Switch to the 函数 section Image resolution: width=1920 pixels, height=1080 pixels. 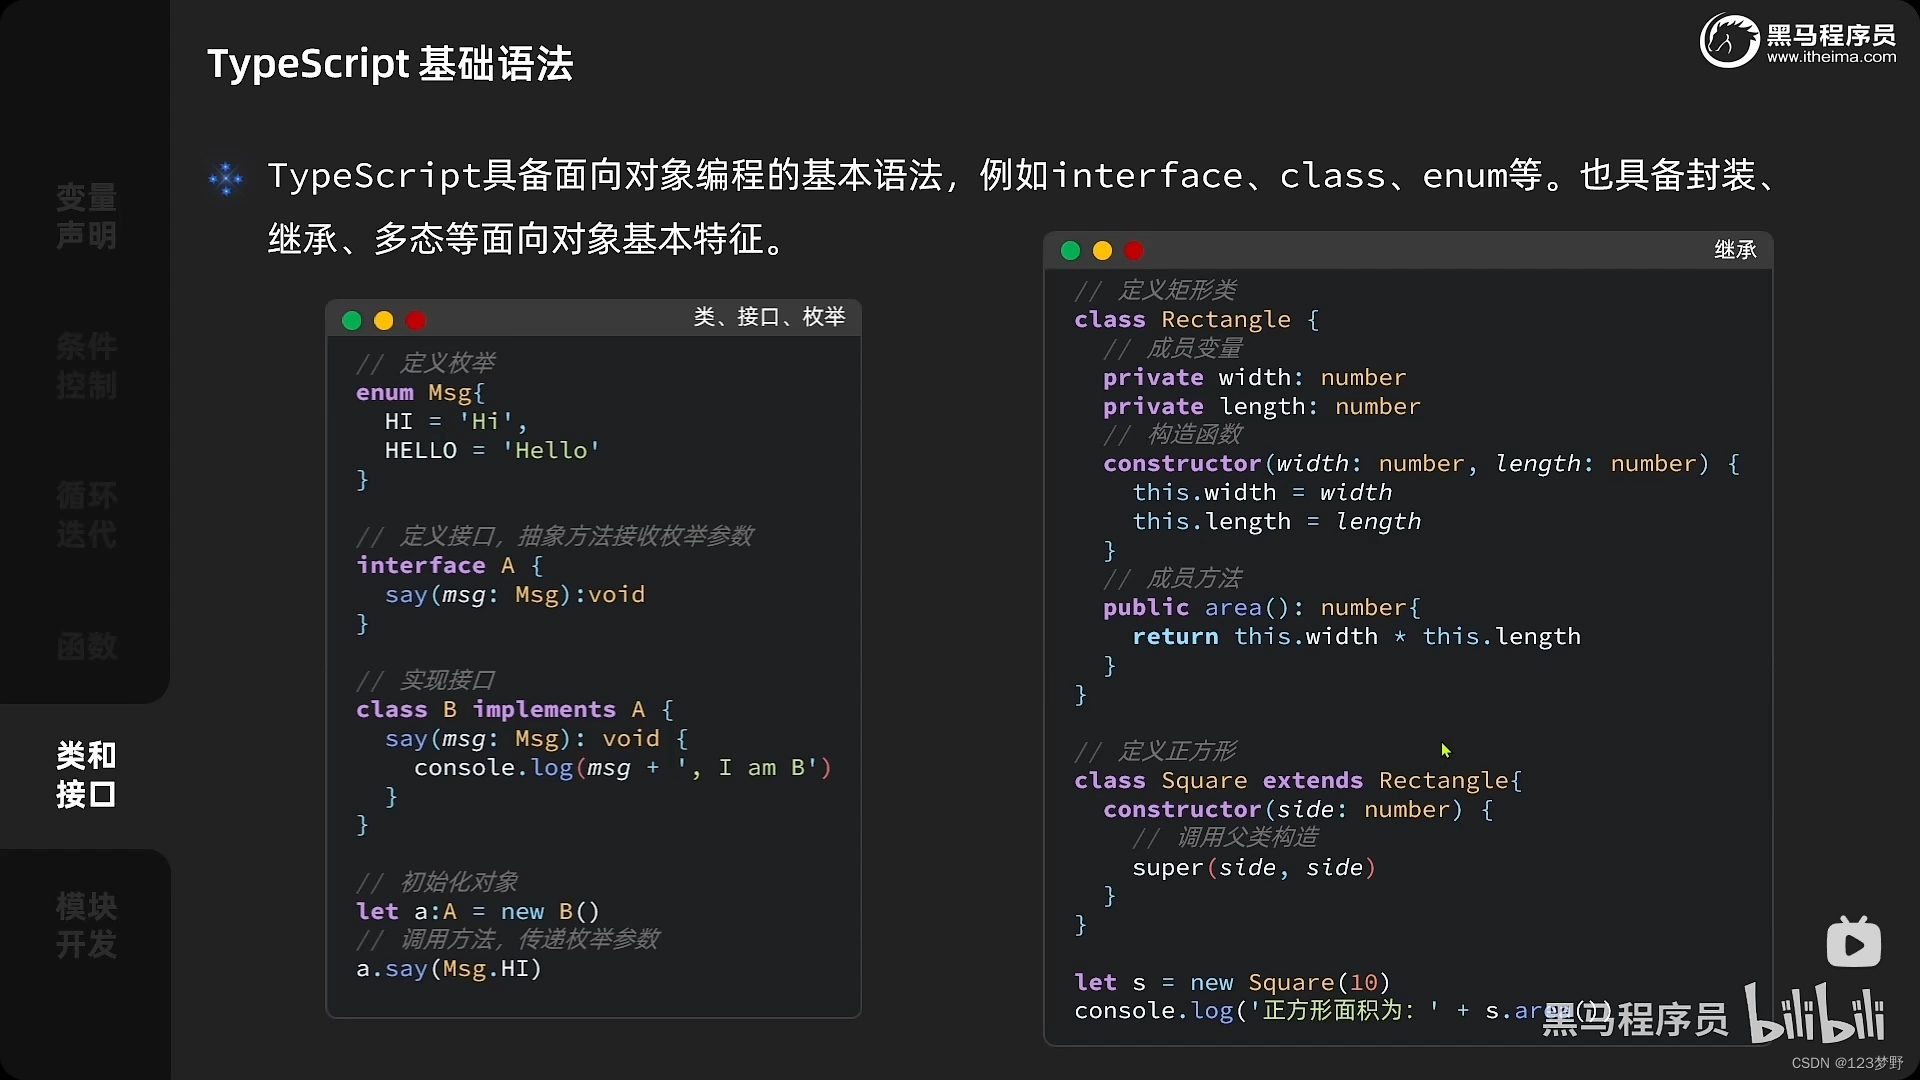click(x=85, y=646)
